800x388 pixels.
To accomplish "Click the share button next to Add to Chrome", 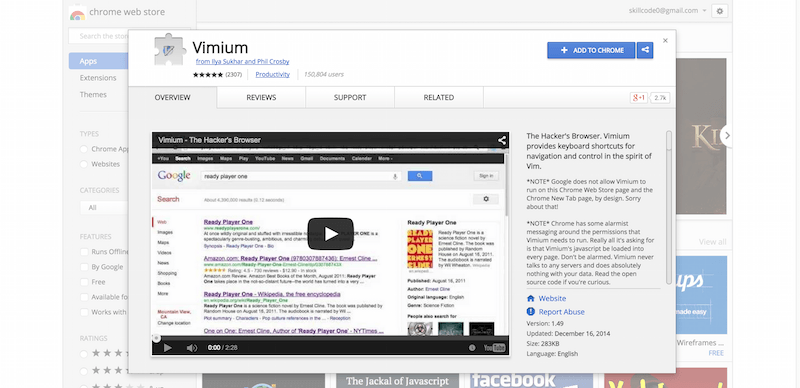I will pos(645,50).
